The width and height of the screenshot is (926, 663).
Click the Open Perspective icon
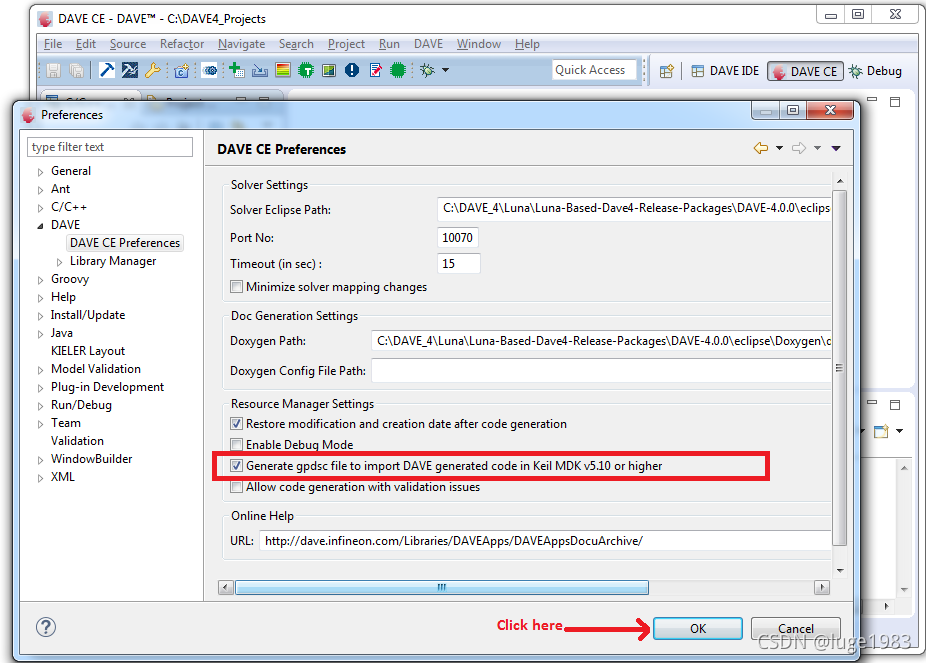pos(667,71)
